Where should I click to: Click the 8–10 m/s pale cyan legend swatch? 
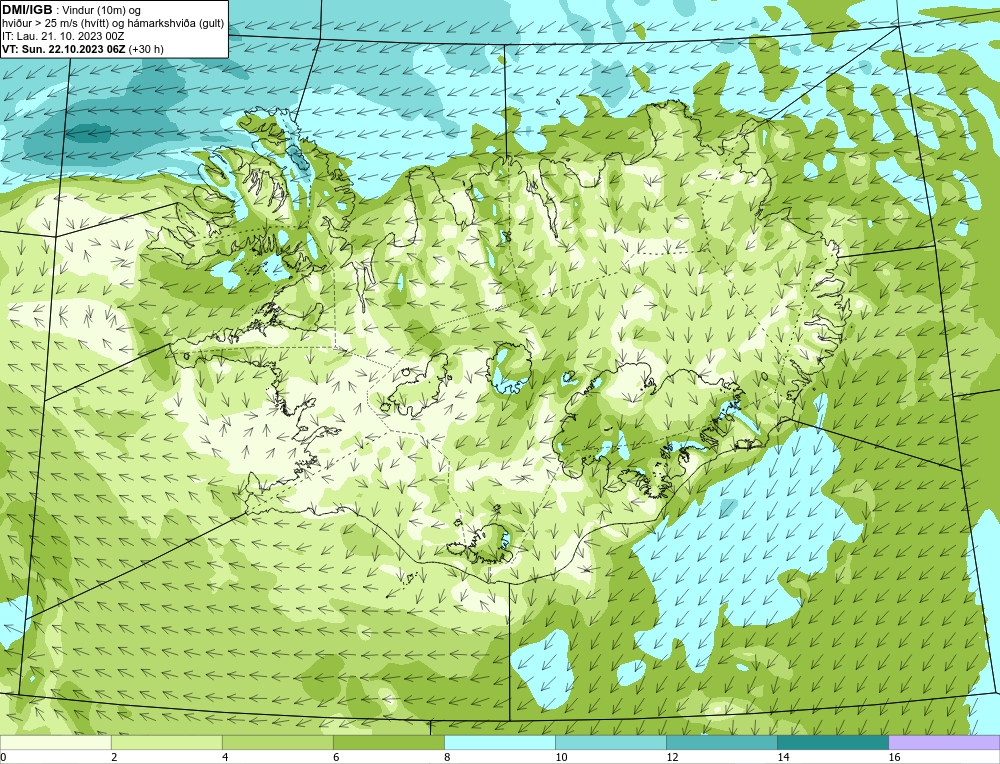pyautogui.click(x=499, y=742)
